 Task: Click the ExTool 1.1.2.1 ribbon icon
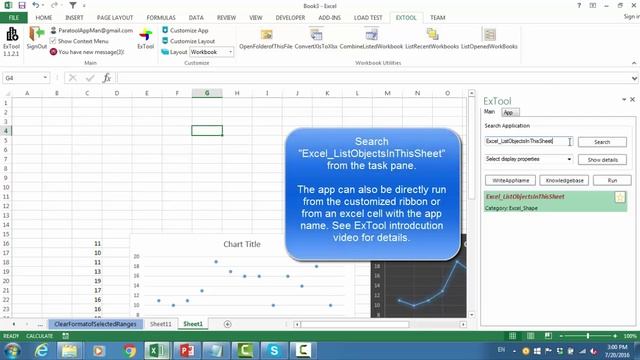point(11,41)
